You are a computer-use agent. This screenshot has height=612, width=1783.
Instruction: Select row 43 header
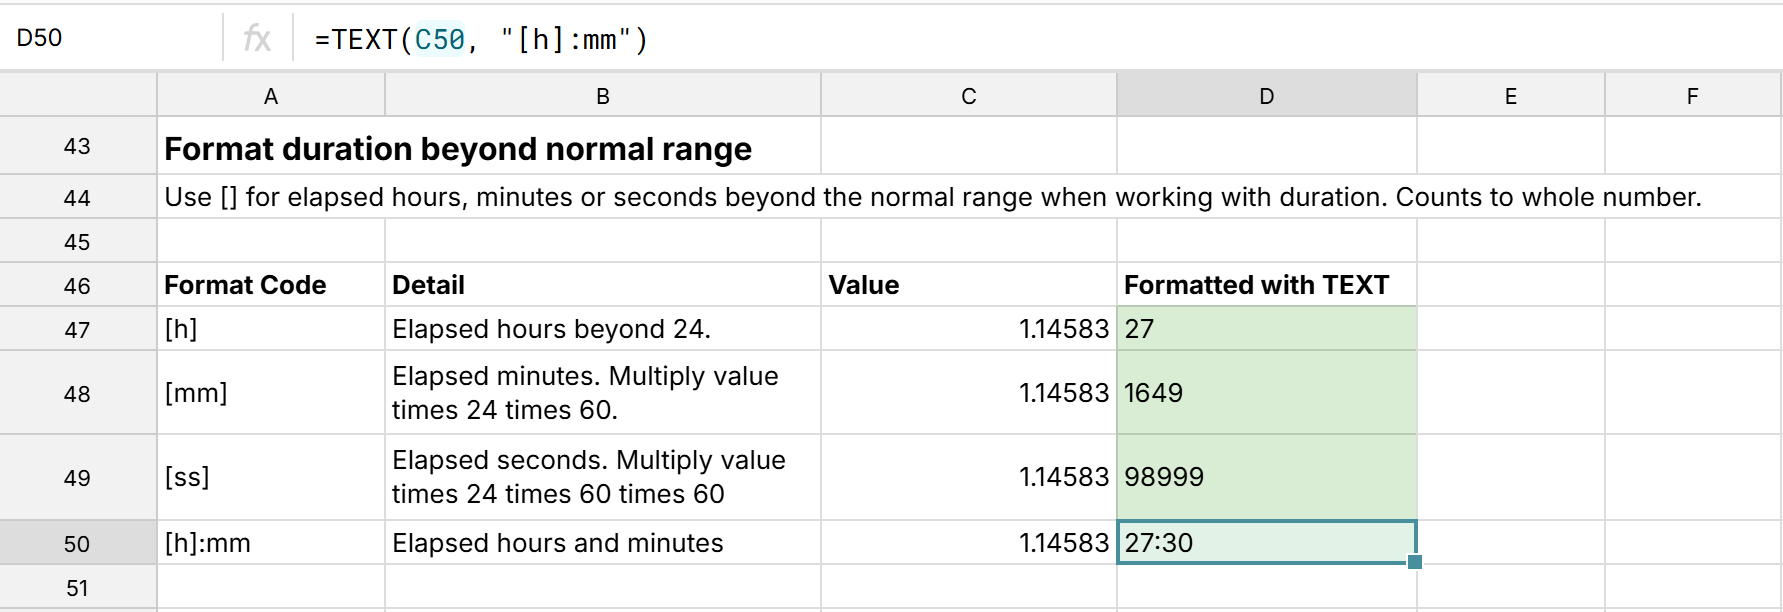77,146
